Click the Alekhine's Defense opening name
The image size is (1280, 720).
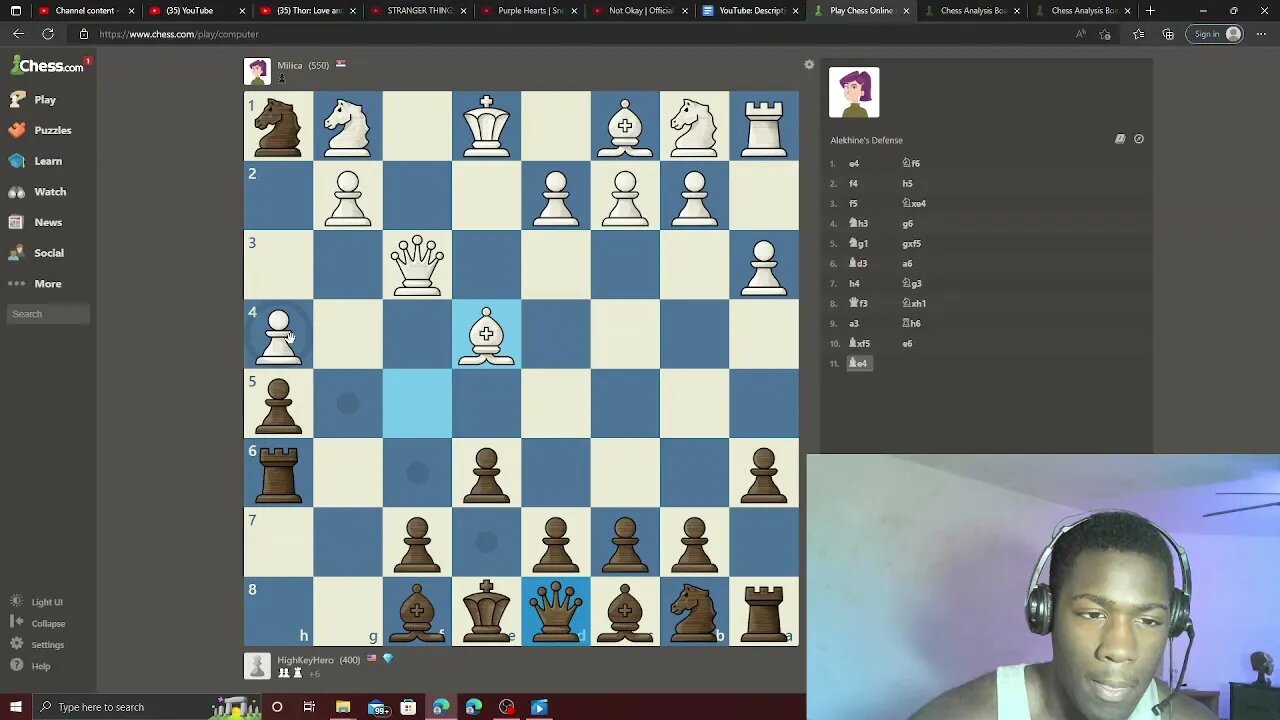pos(866,140)
